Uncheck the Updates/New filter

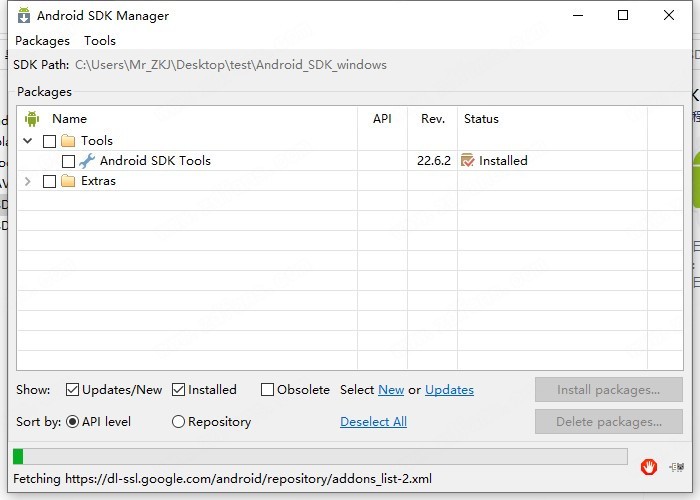pyautogui.click(x=73, y=390)
